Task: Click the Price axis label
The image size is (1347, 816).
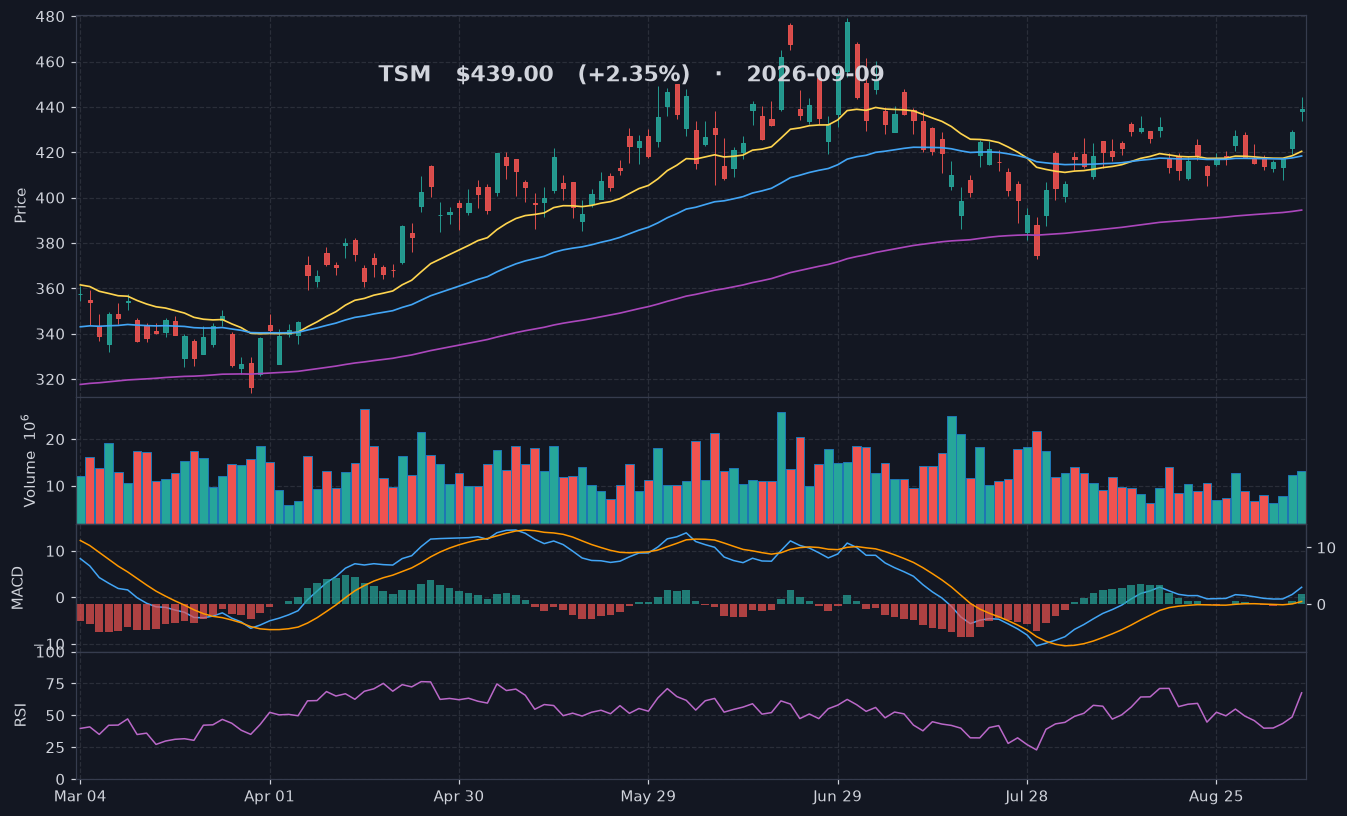Action: pos(20,204)
